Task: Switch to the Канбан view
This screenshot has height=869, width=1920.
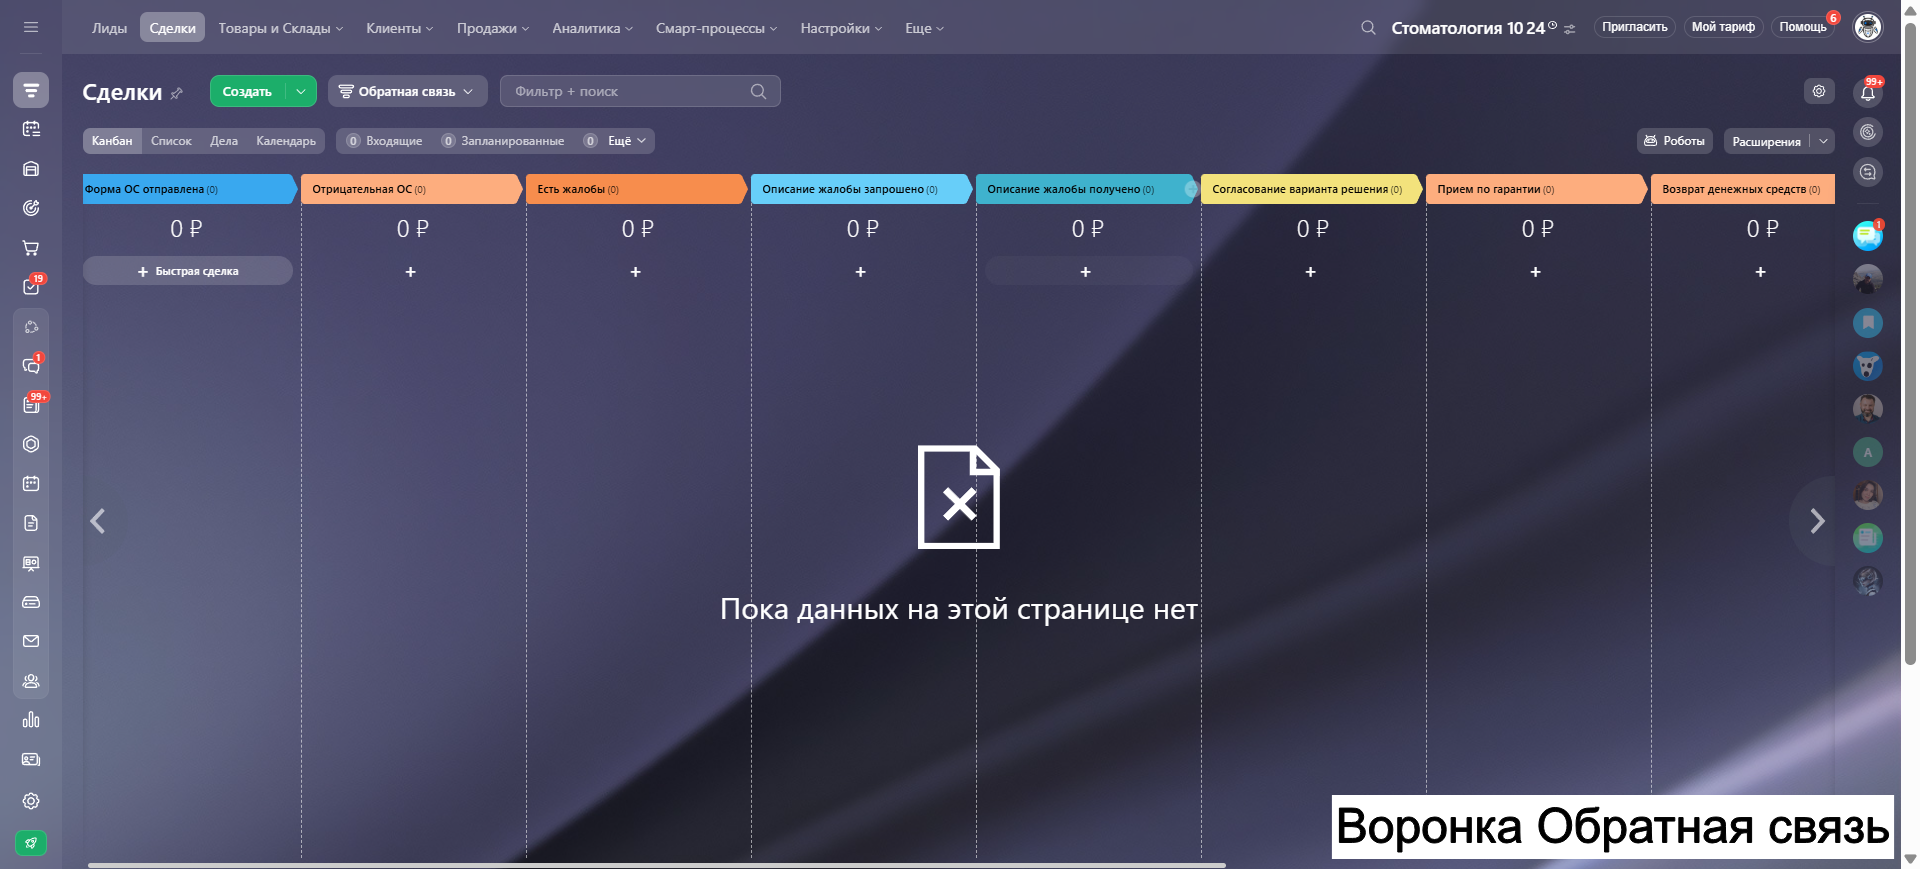Action: pyautogui.click(x=112, y=141)
